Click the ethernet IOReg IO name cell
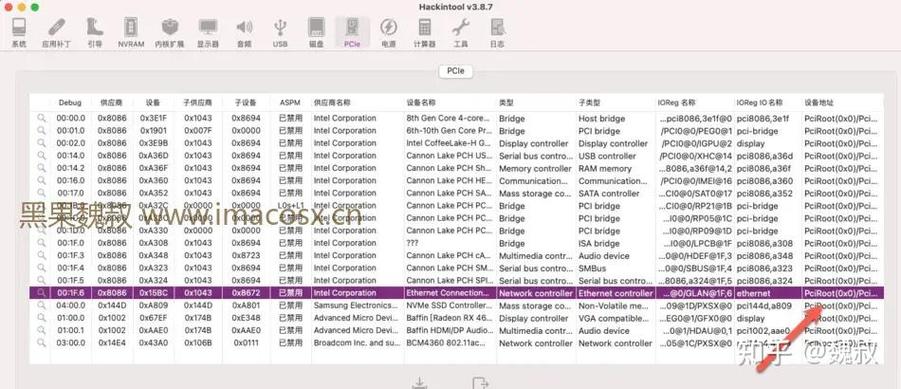 pyautogui.click(x=753, y=293)
